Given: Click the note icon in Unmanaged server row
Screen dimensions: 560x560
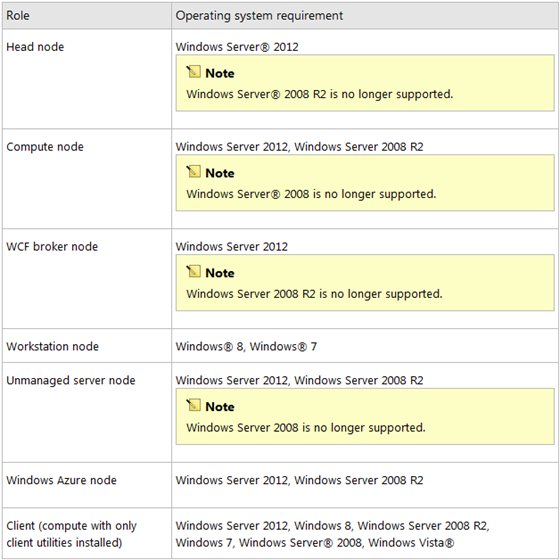Looking at the screenshot, I should 193,405.
